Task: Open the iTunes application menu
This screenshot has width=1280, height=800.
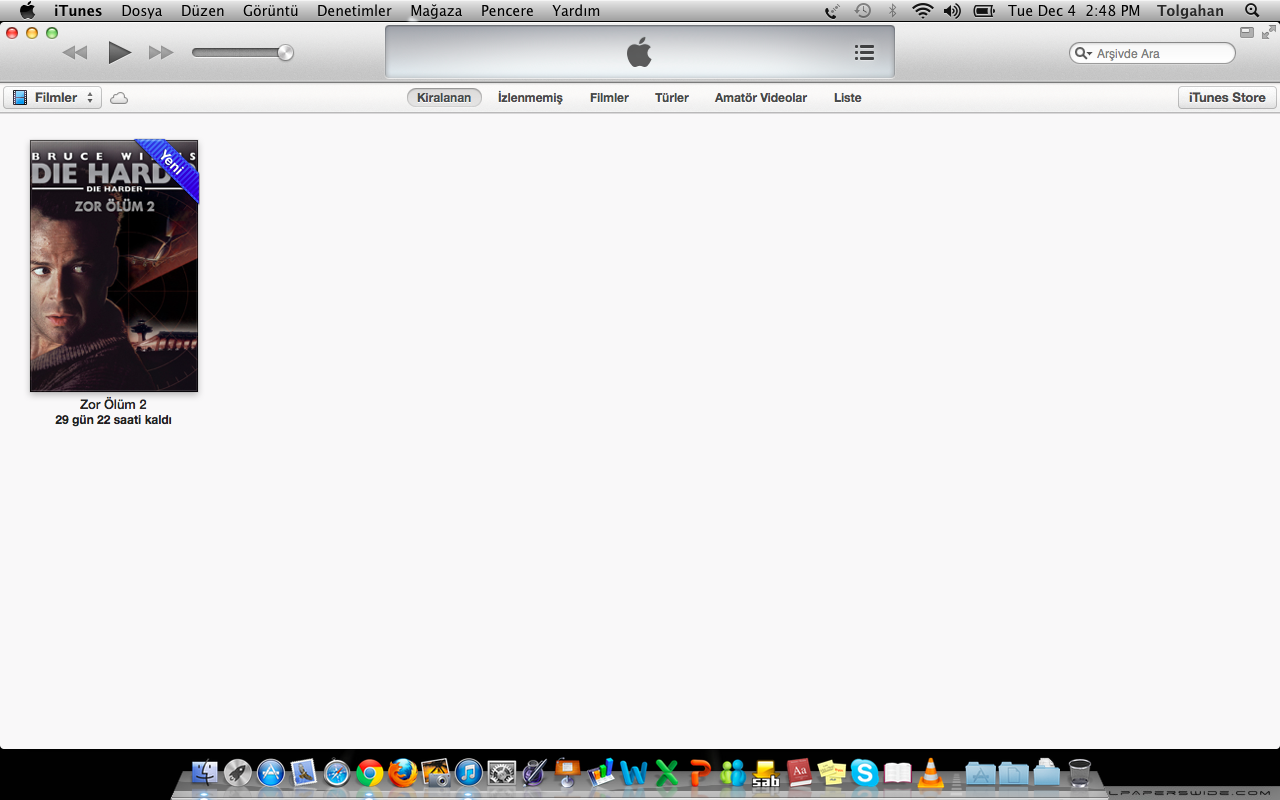Action: coord(78,11)
